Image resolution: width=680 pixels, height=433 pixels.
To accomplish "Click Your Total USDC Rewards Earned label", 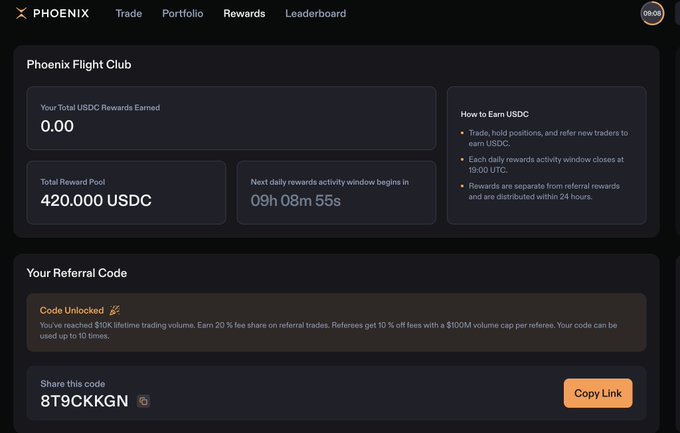I will point(100,108).
